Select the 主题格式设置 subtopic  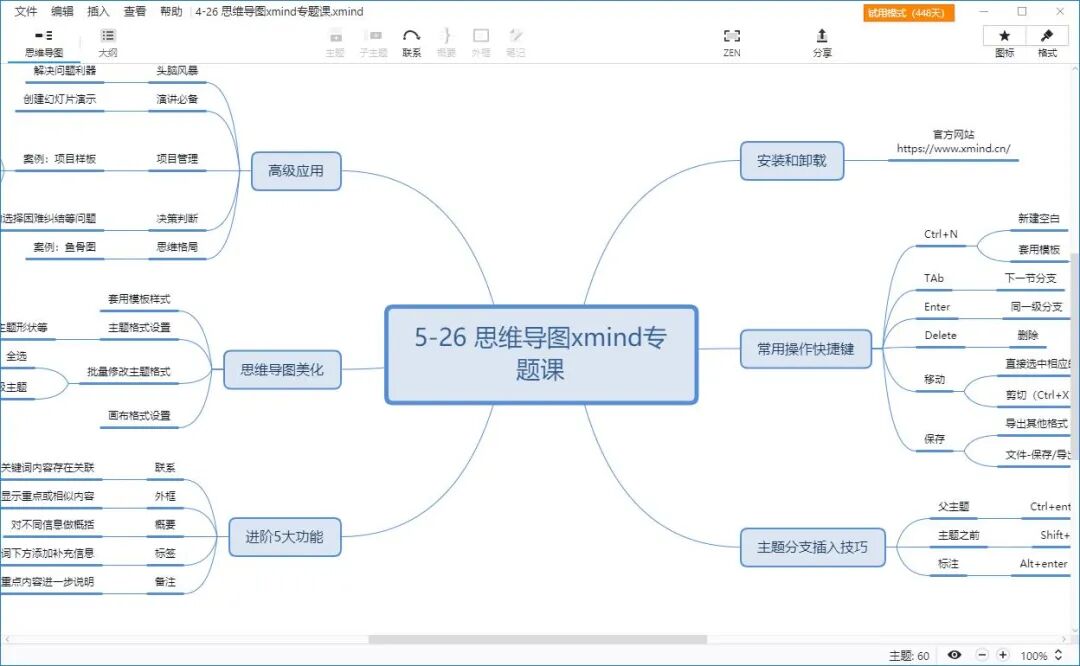pyautogui.click(x=139, y=327)
